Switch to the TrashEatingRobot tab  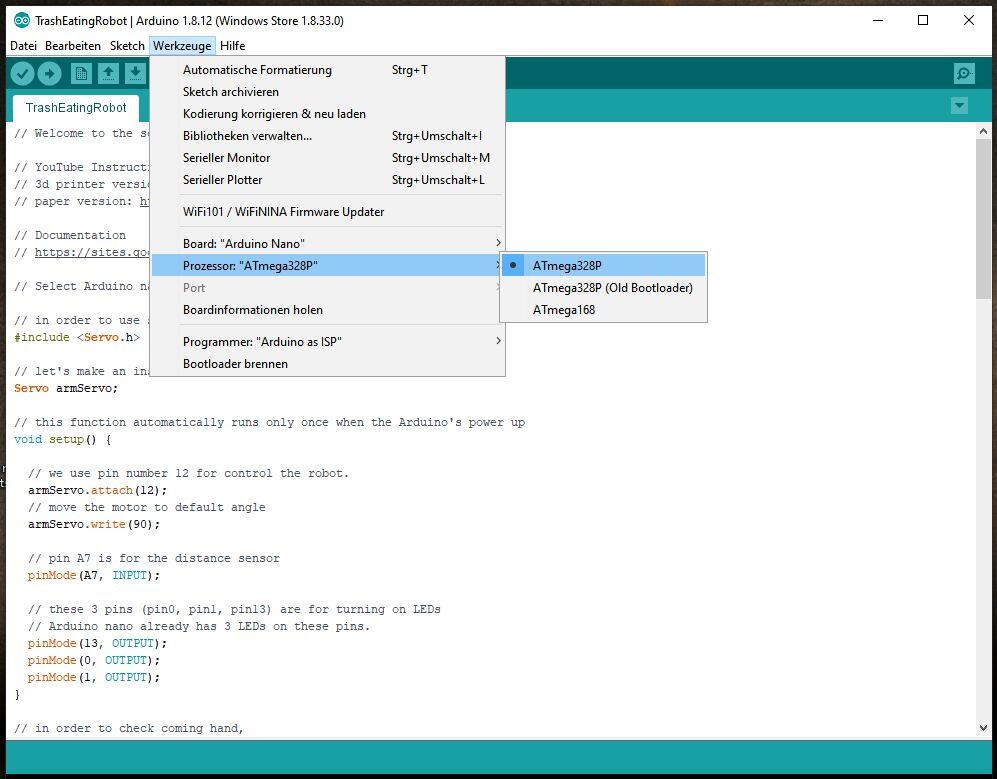point(76,108)
